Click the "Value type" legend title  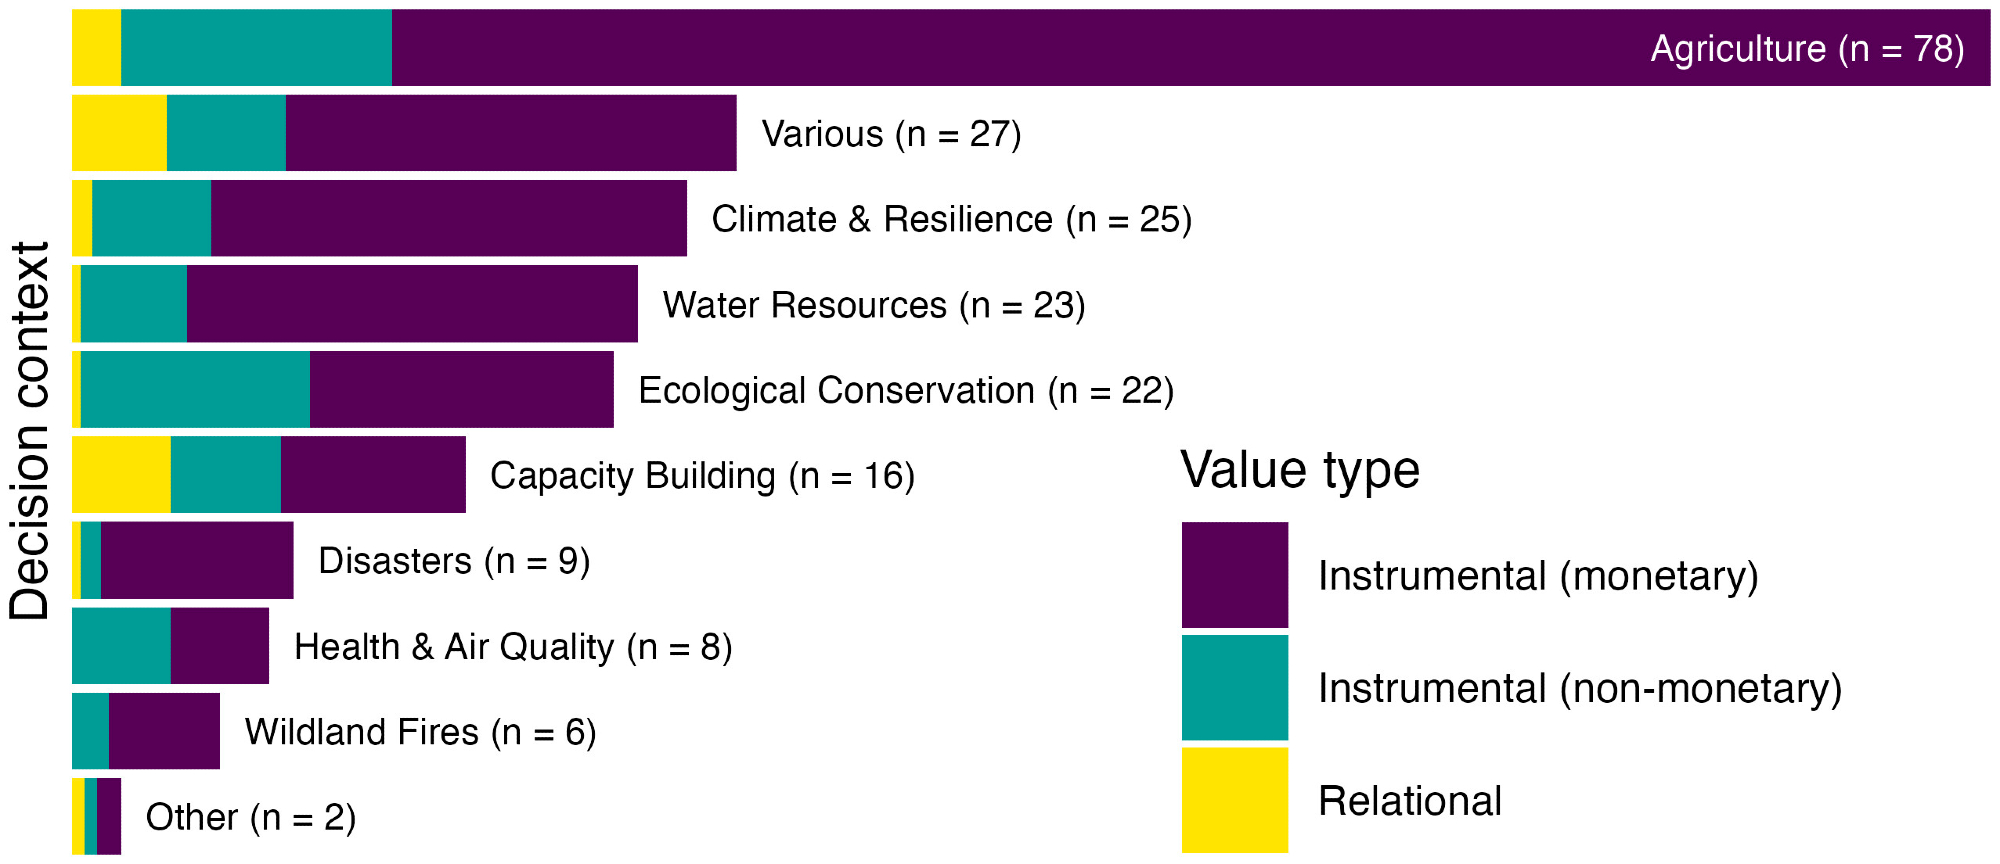[x=1299, y=470]
